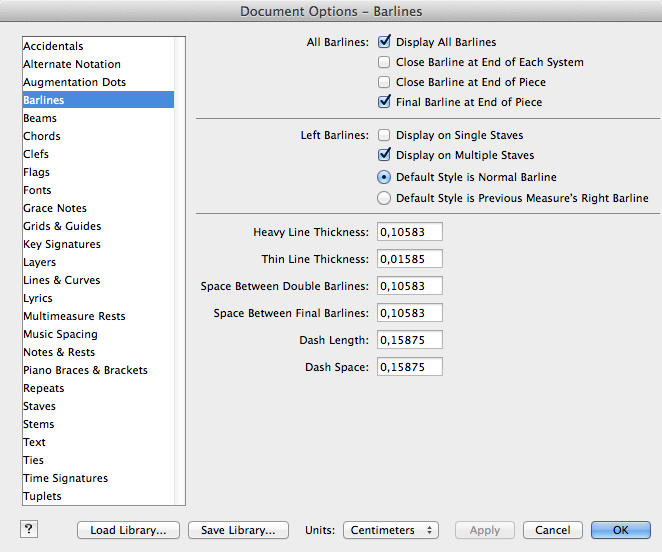Select Accidentals in the category list
The width and height of the screenshot is (662, 552).
click(54, 46)
